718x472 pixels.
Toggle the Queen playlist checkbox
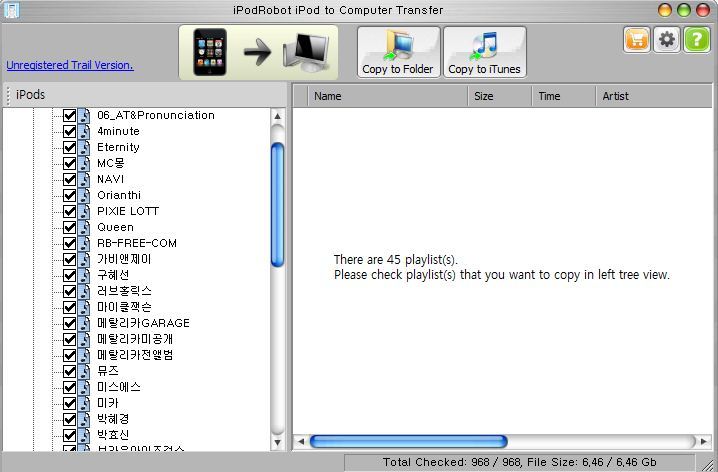click(x=70, y=228)
